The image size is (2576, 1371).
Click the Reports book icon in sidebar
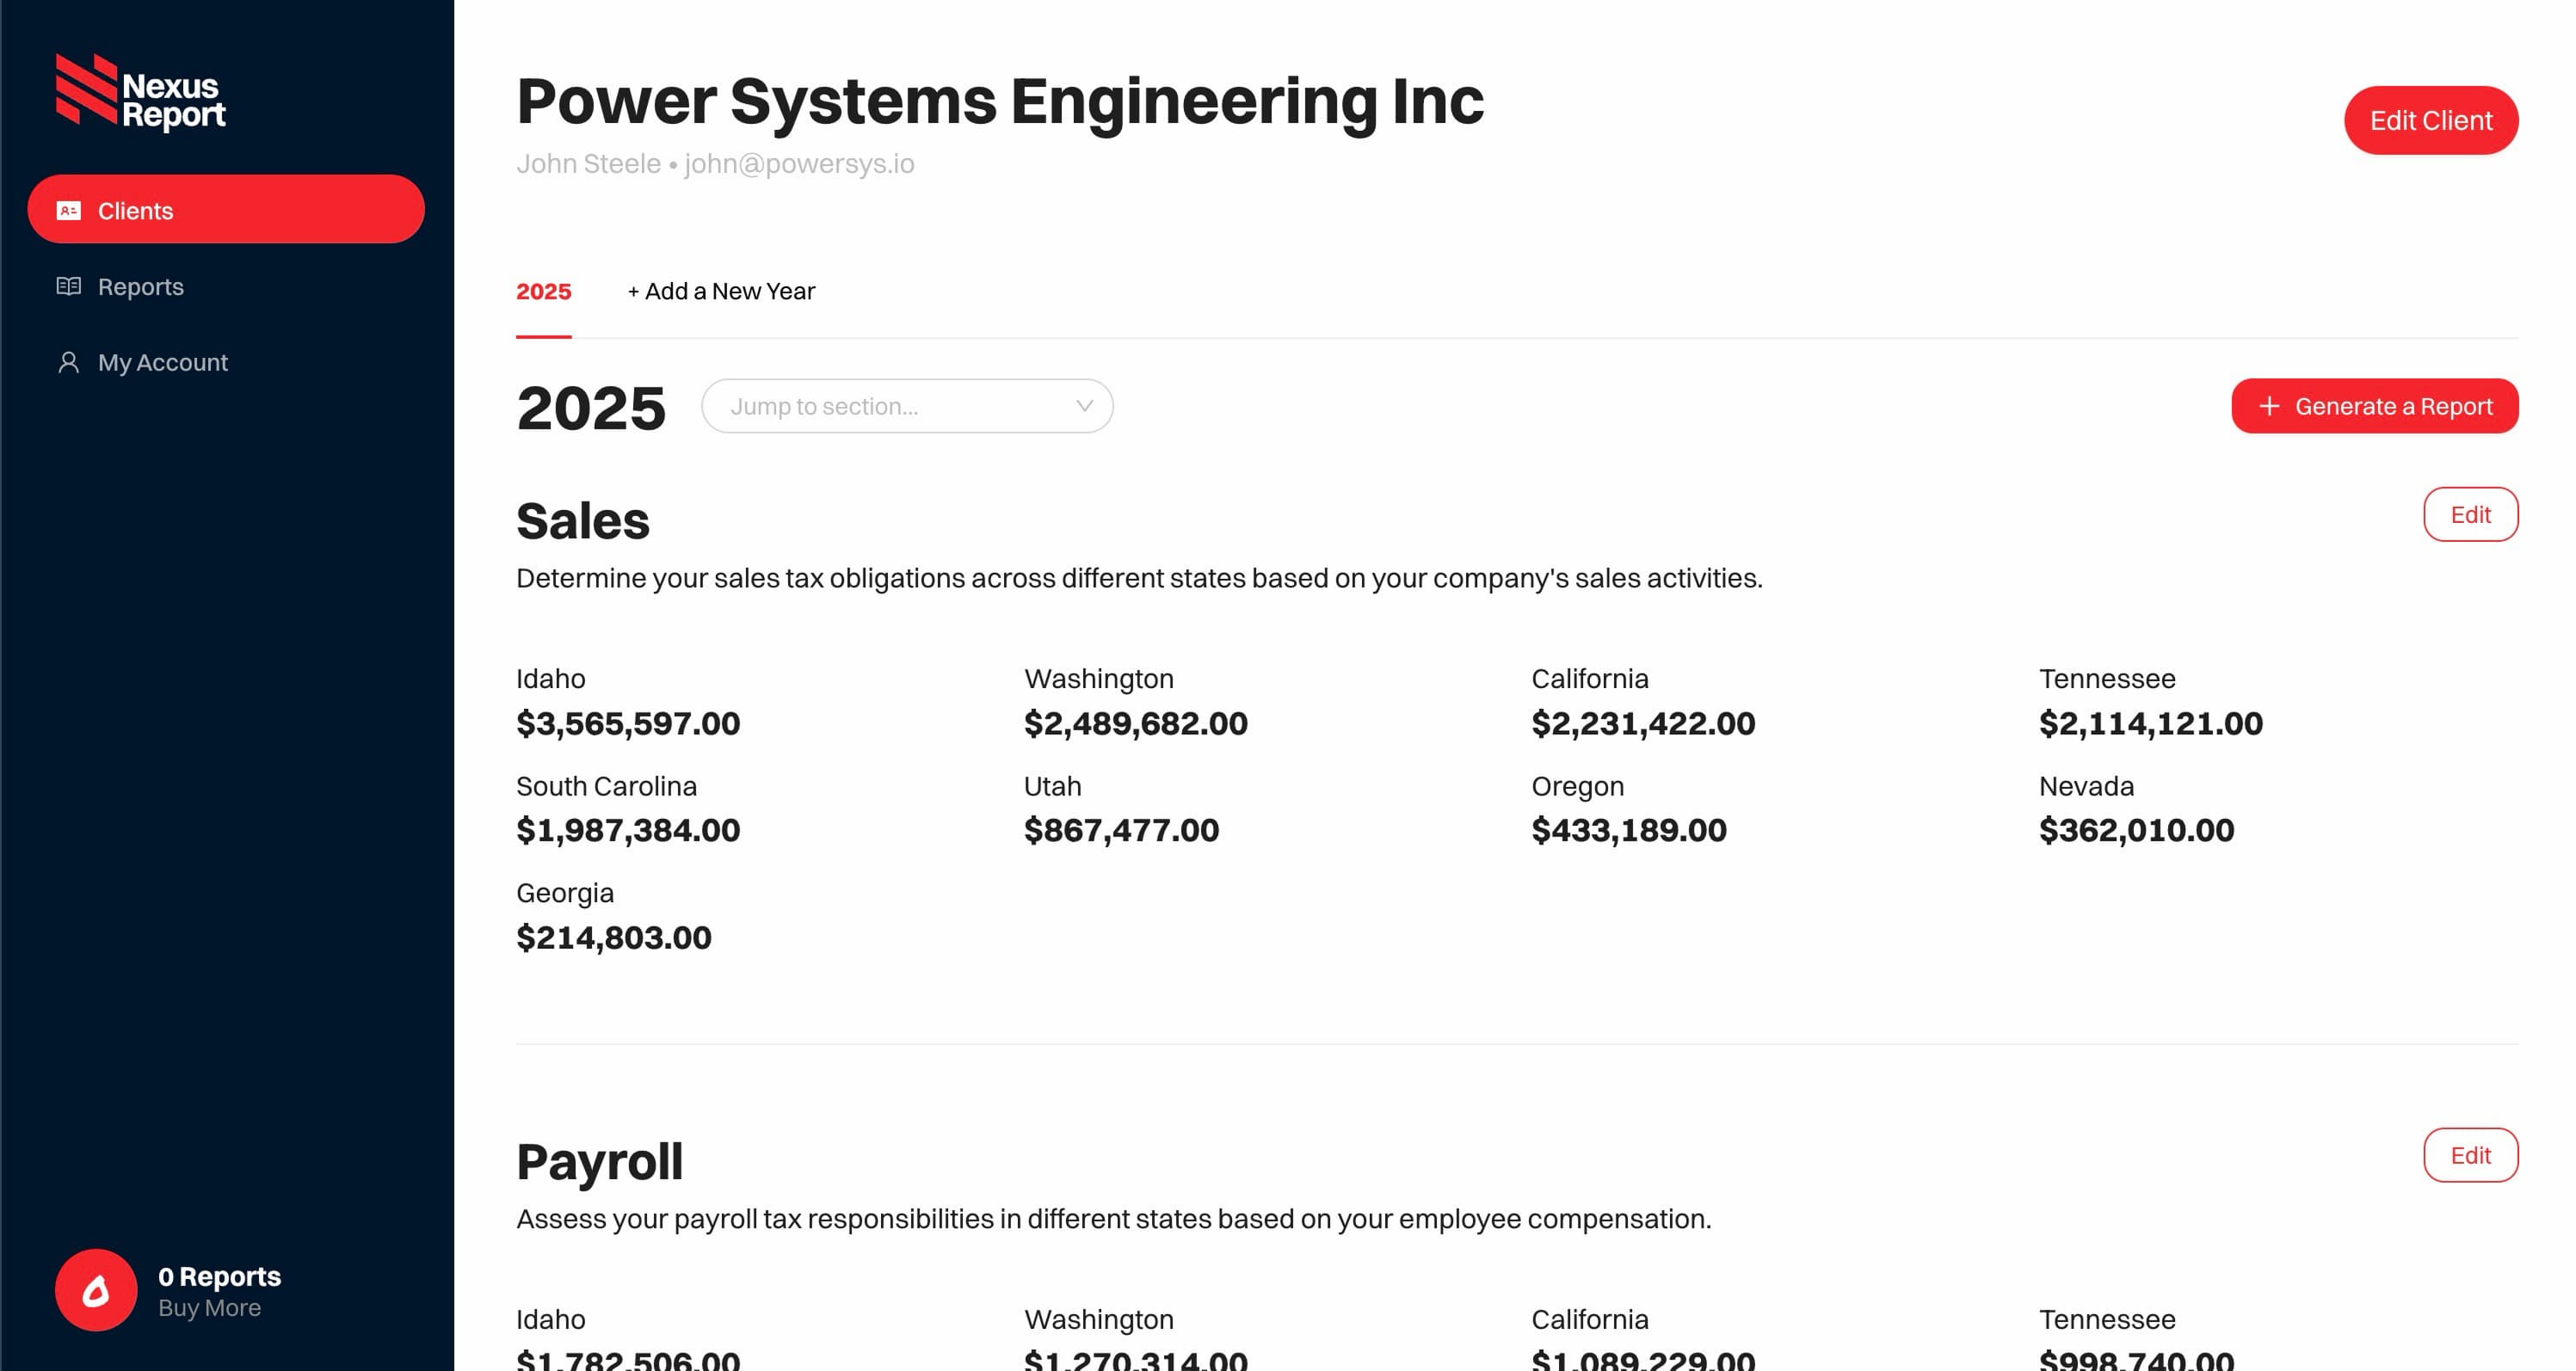click(69, 286)
